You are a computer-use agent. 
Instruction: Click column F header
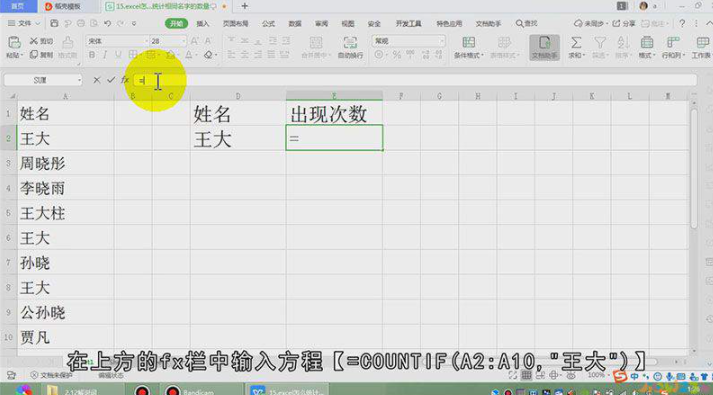pyautogui.click(x=401, y=96)
